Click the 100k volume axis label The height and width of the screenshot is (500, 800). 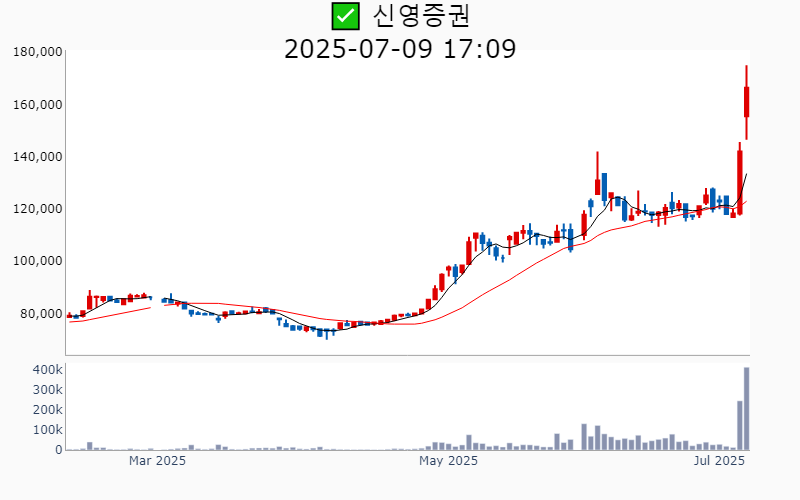point(47,430)
